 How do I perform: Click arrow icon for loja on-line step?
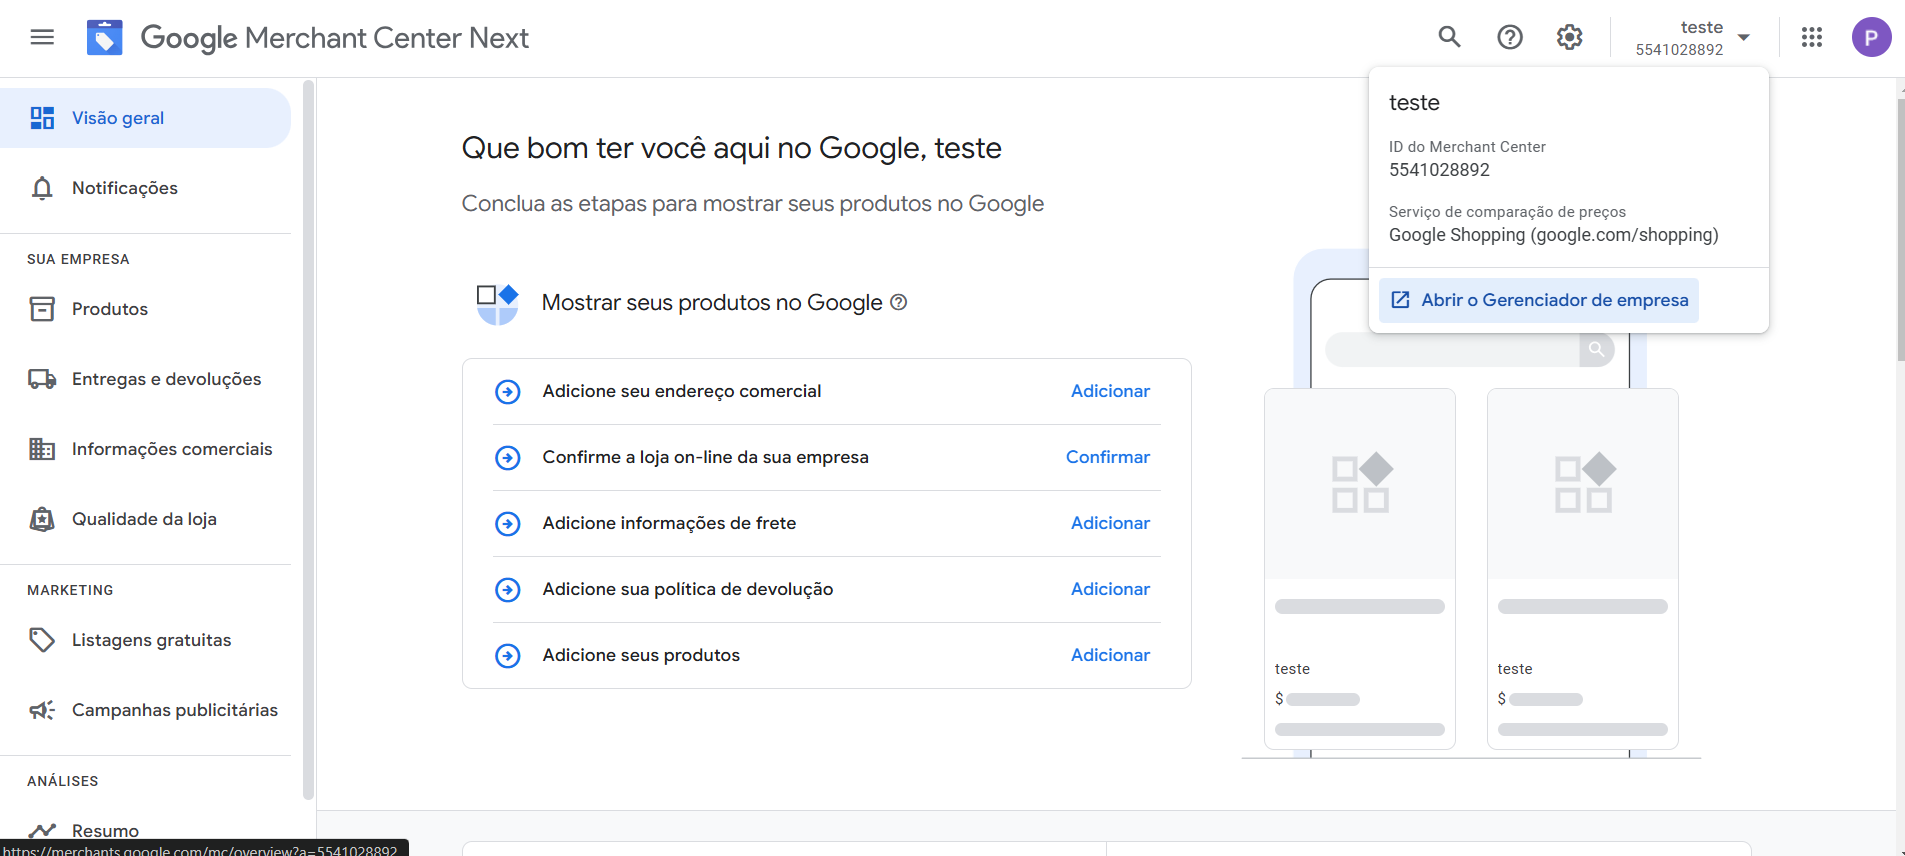[508, 458]
